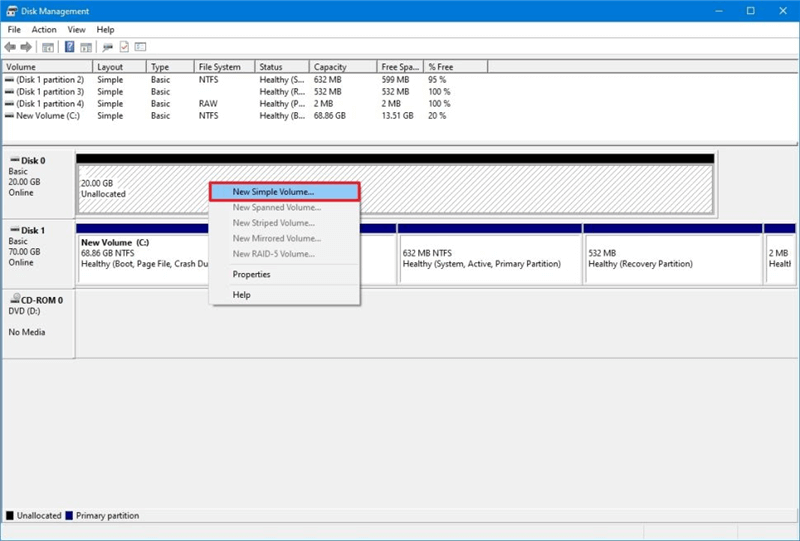Click the Show/Hide Console Tree toolbar icon
The width and height of the screenshot is (800, 541).
click(x=48, y=47)
